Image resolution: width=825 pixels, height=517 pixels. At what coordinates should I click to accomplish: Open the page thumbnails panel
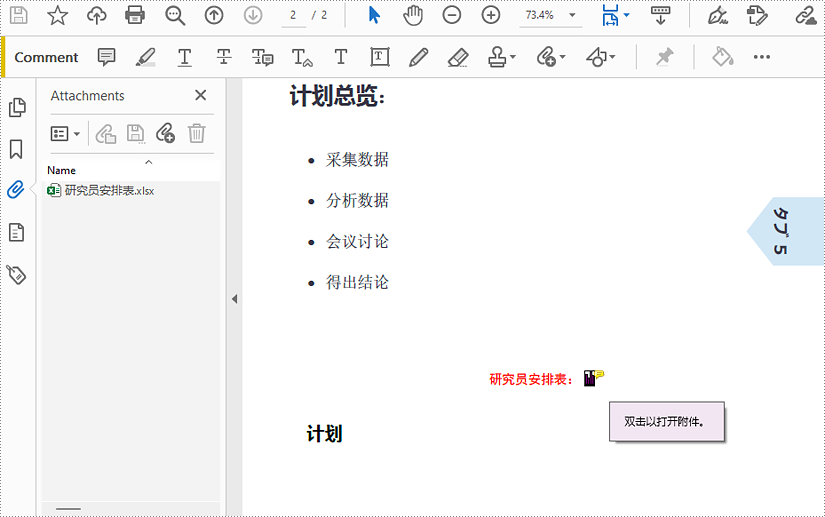pos(17,107)
